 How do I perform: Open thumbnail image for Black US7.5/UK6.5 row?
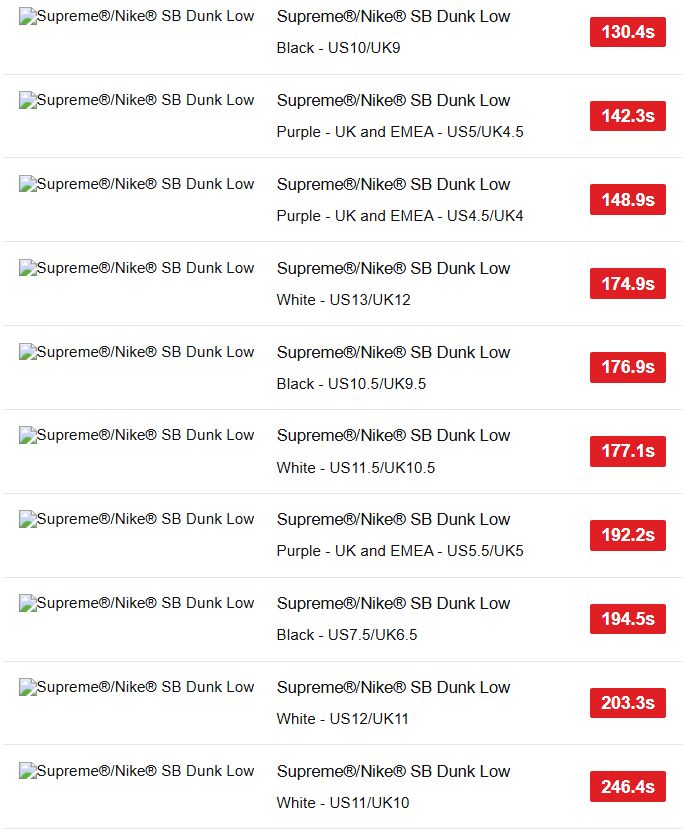pyautogui.click(x=136, y=603)
